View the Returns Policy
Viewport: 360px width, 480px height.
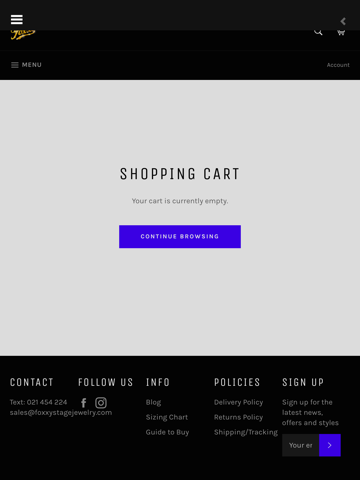[x=238, y=417]
